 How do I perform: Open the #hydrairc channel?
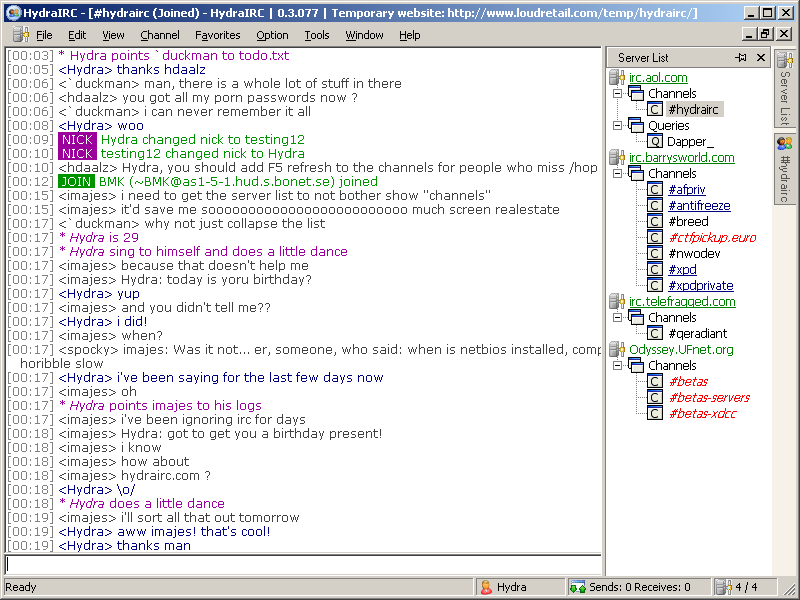click(x=693, y=110)
